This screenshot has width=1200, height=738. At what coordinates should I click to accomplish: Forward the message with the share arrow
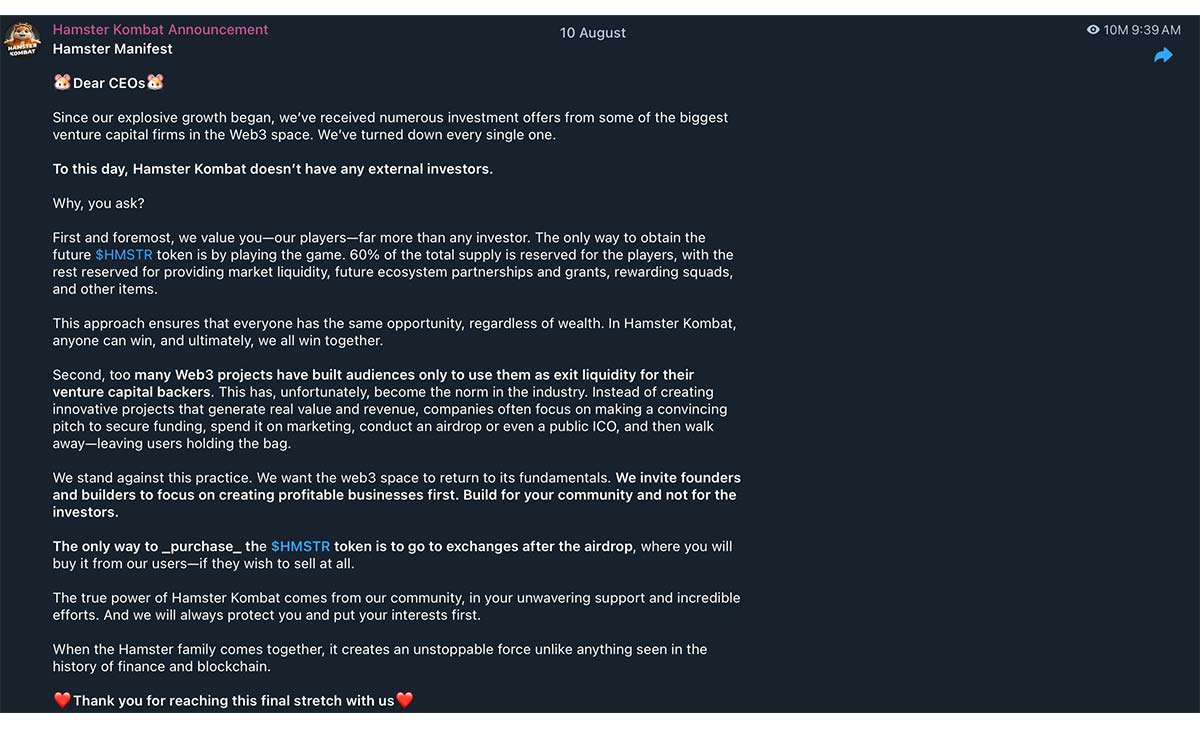click(1163, 56)
